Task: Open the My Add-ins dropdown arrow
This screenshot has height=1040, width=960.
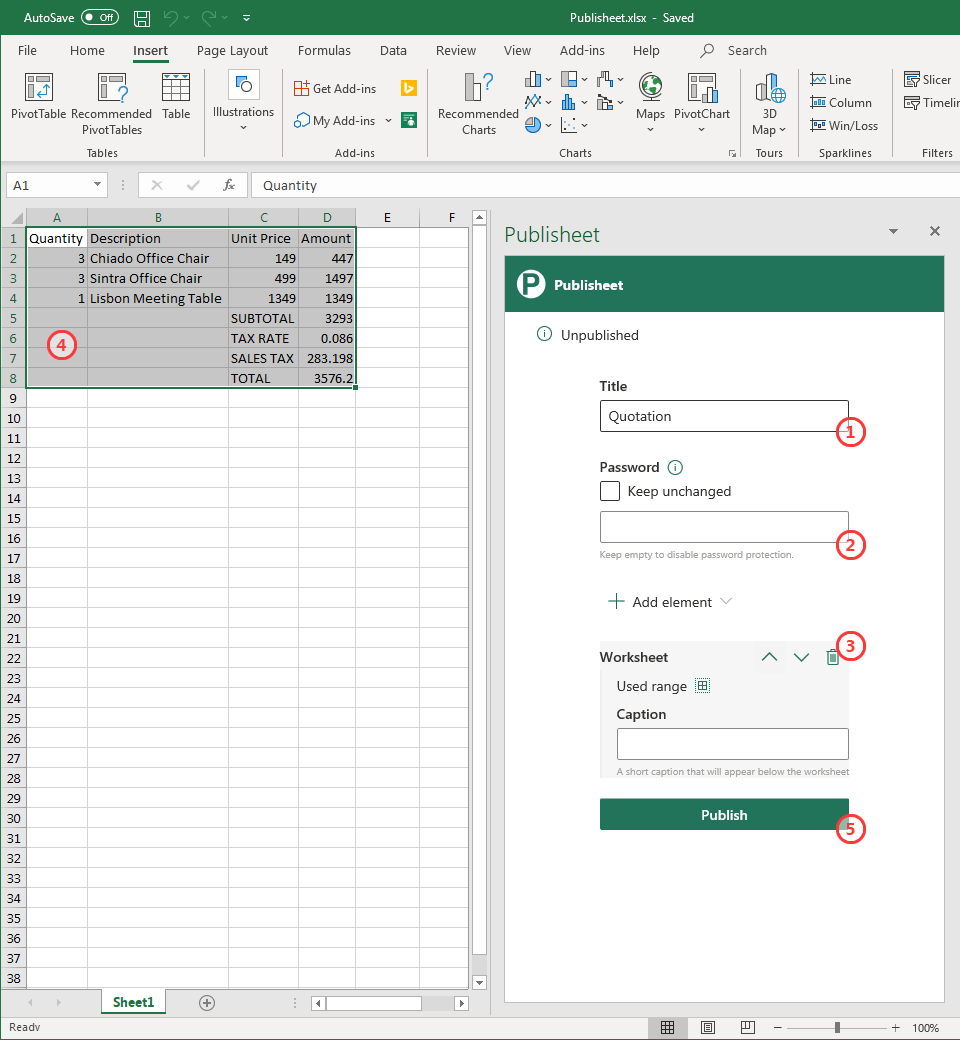Action: coord(388,121)
